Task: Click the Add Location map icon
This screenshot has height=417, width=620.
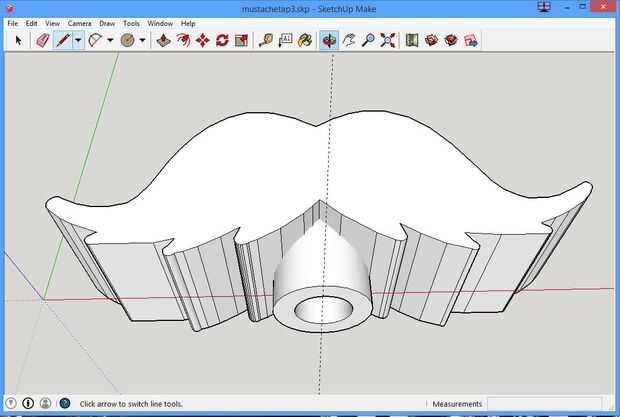Action: pyautogui.click(x=412, y=40)
